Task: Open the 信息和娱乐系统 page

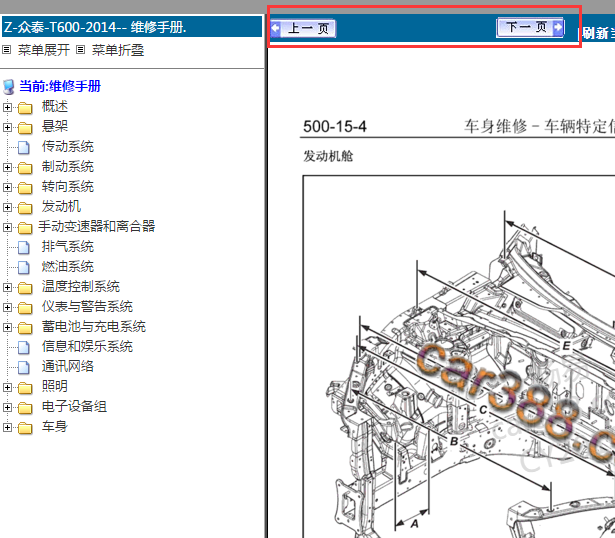Action: pyautogui.click(x=87, y=346)
